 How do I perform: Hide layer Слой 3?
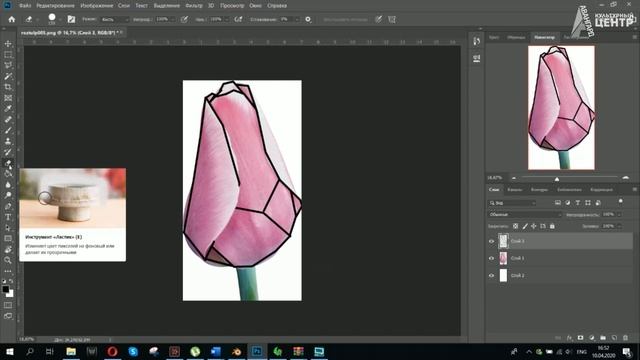pos(491,241)
